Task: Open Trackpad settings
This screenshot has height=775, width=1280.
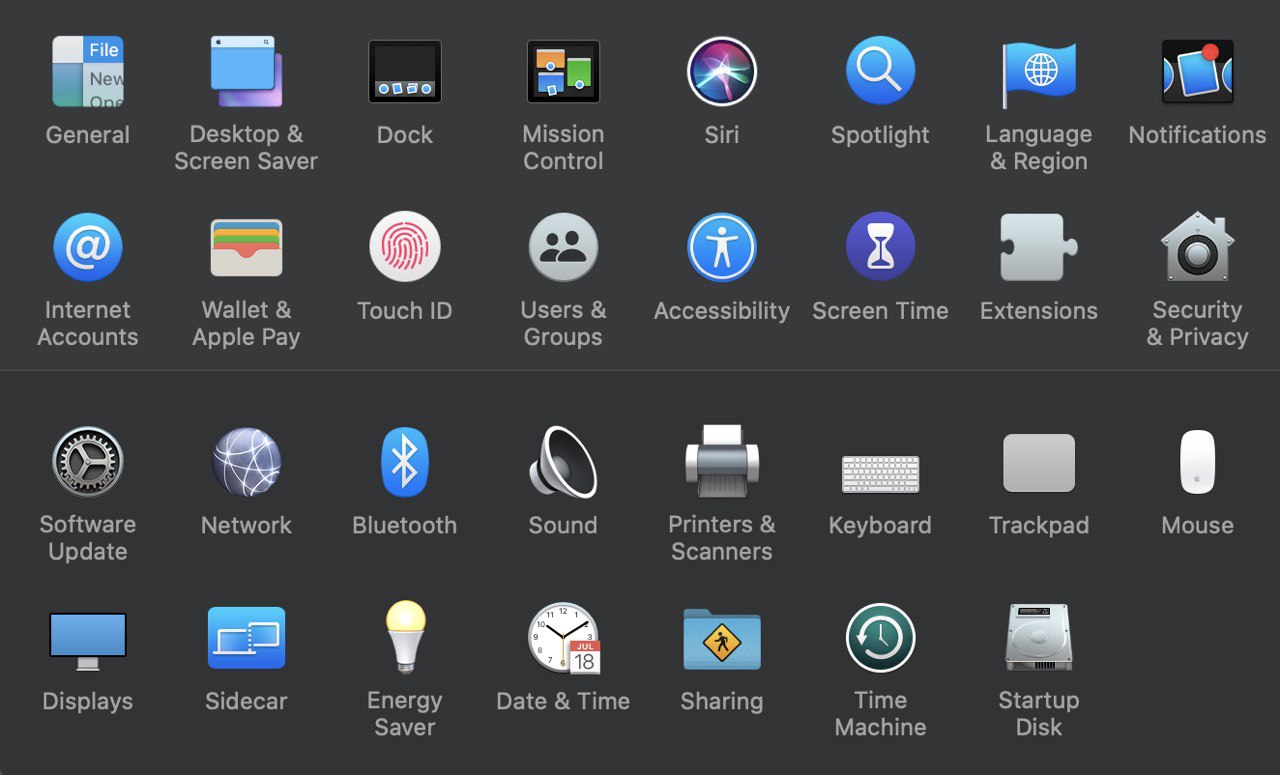Action: [x=1039, y=463]
